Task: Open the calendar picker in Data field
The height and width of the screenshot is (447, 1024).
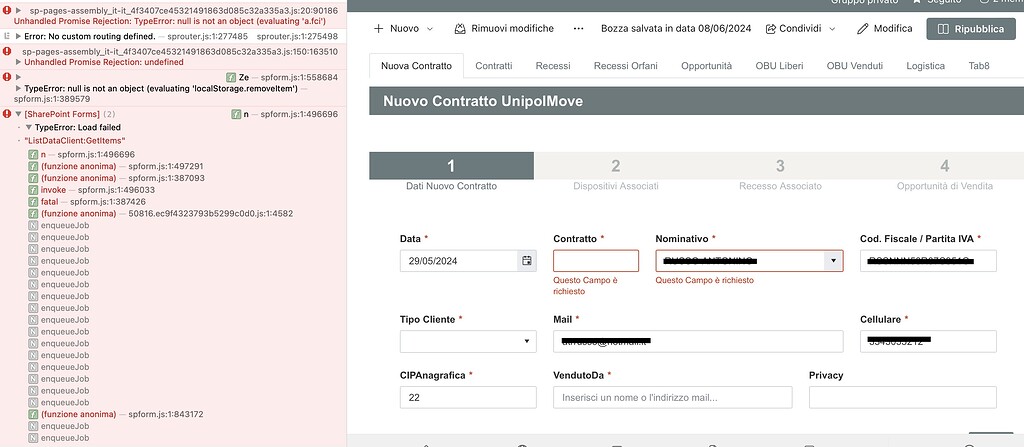Action: (x=526, y=261)
